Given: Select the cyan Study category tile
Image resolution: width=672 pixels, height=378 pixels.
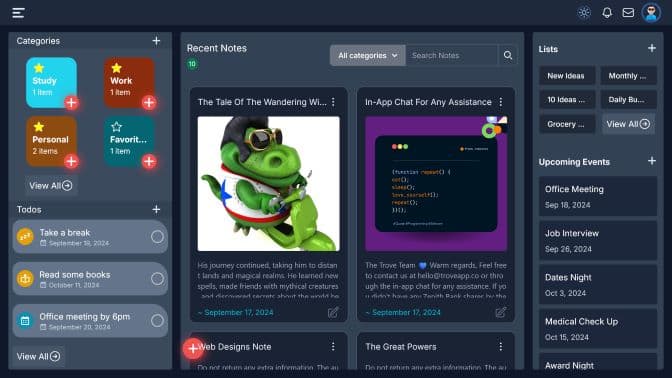Looking at the screenshot, I should click(51, 82).
